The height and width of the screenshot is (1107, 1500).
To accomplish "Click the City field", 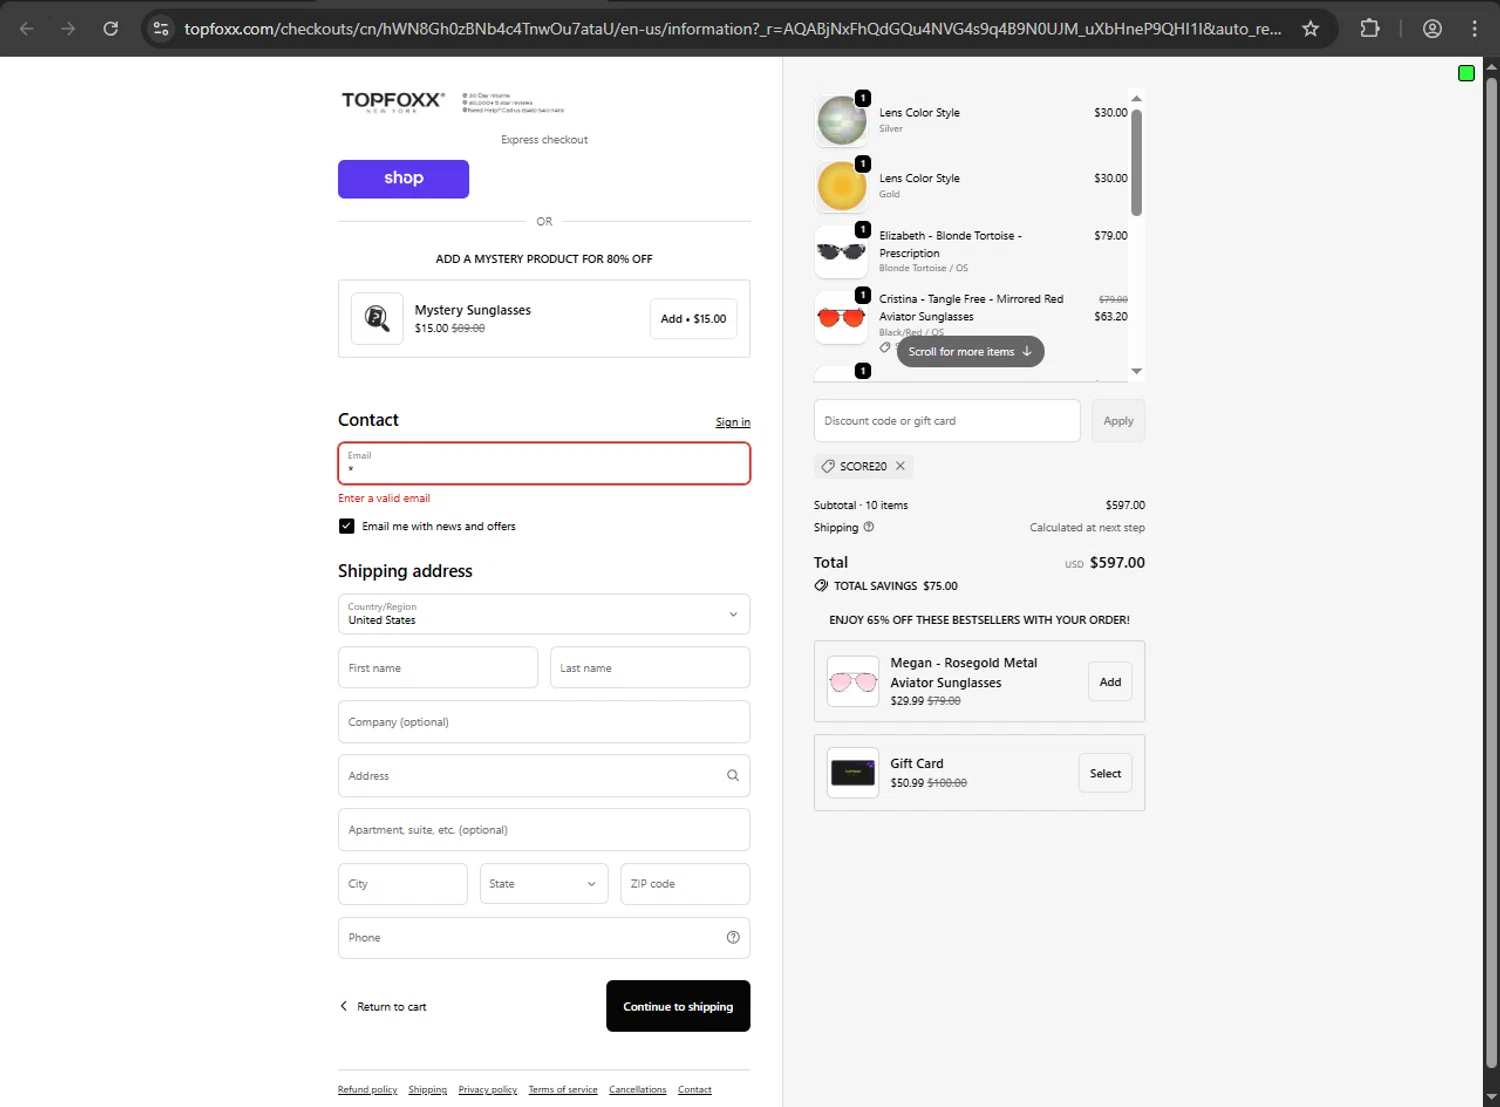I will [x=403, y=884].
